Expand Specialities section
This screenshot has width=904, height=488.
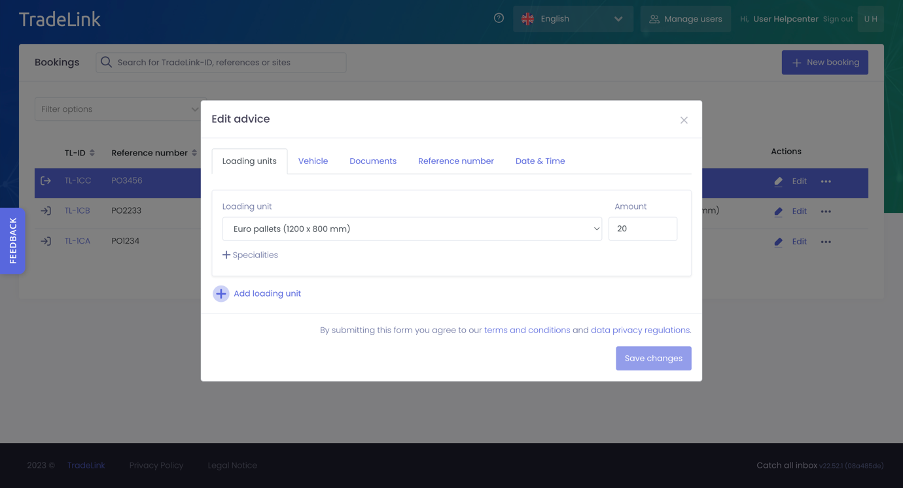pos(250,255)
